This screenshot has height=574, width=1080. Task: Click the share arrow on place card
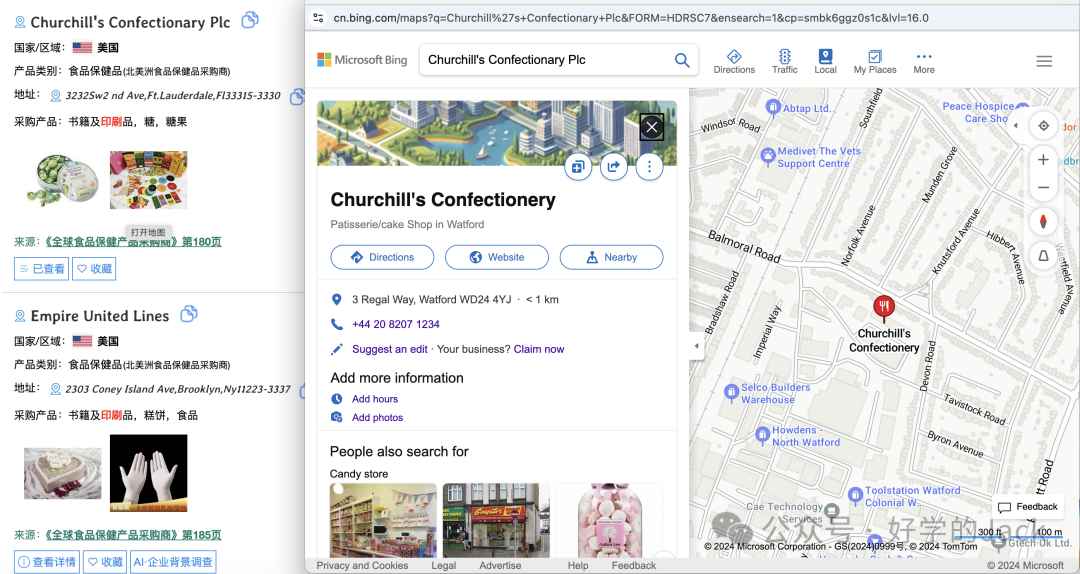tap(613, 166)
